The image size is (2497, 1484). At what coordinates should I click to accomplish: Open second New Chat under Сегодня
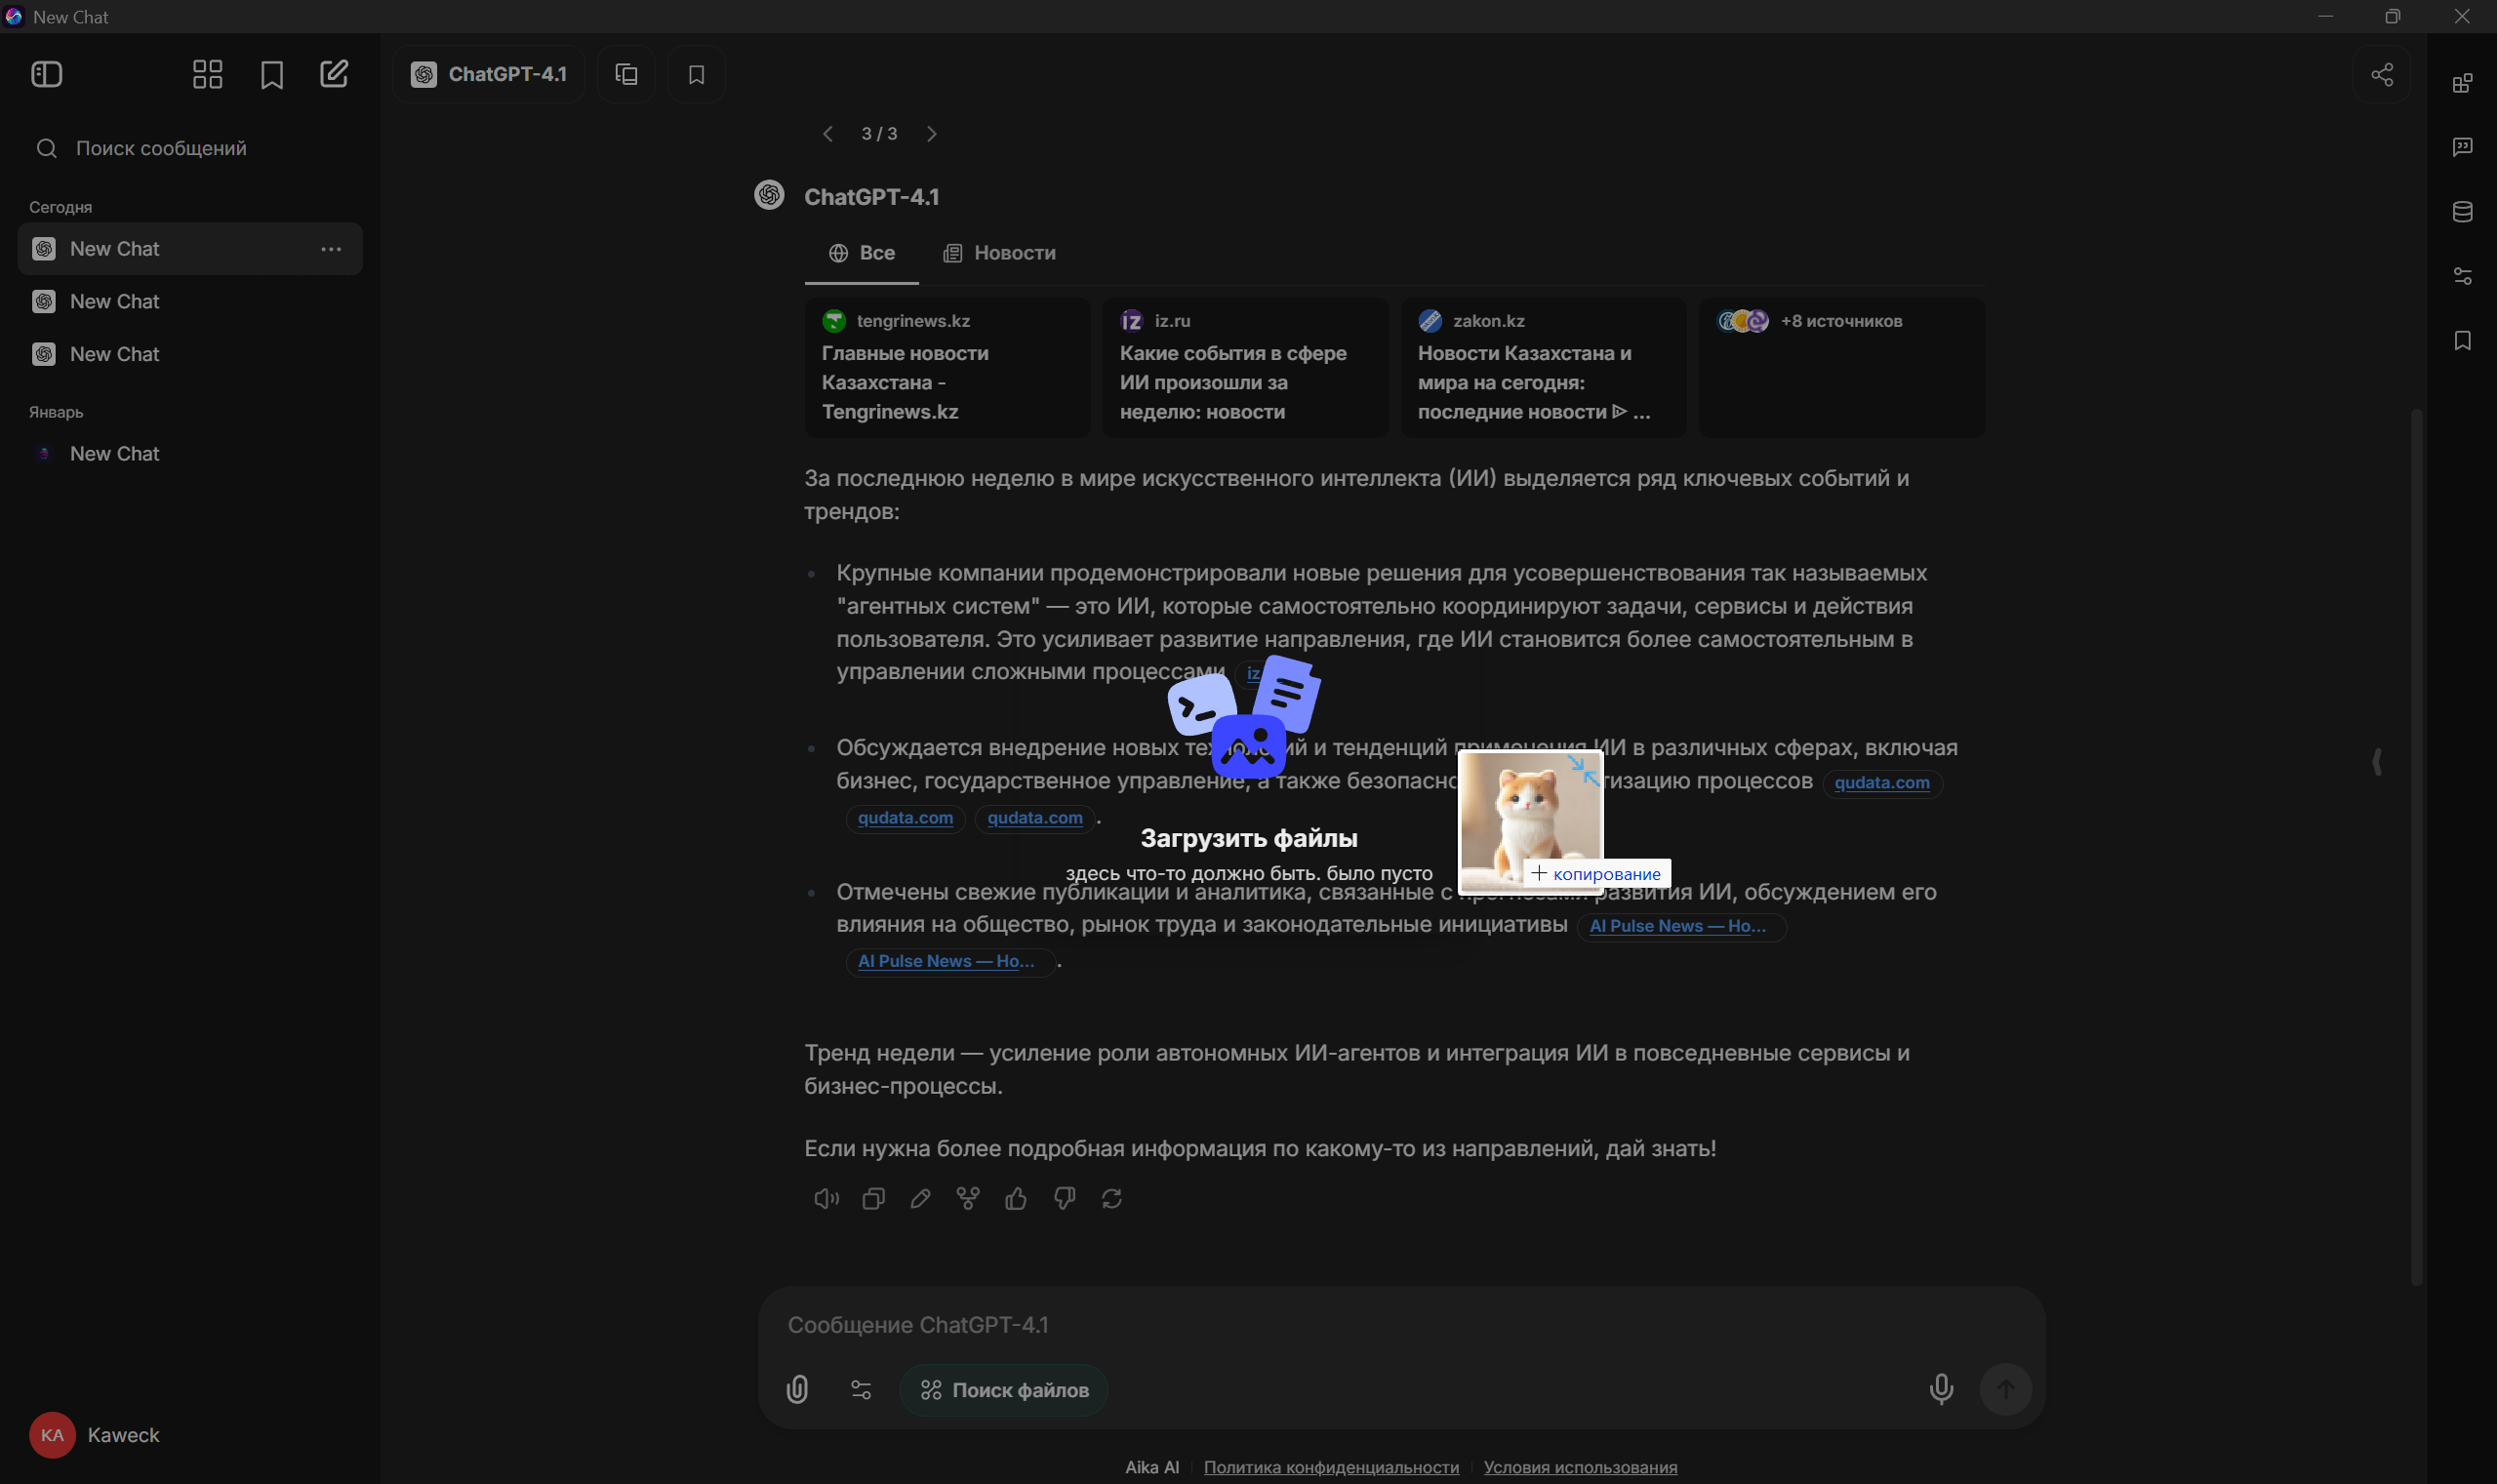pos(190,301)
